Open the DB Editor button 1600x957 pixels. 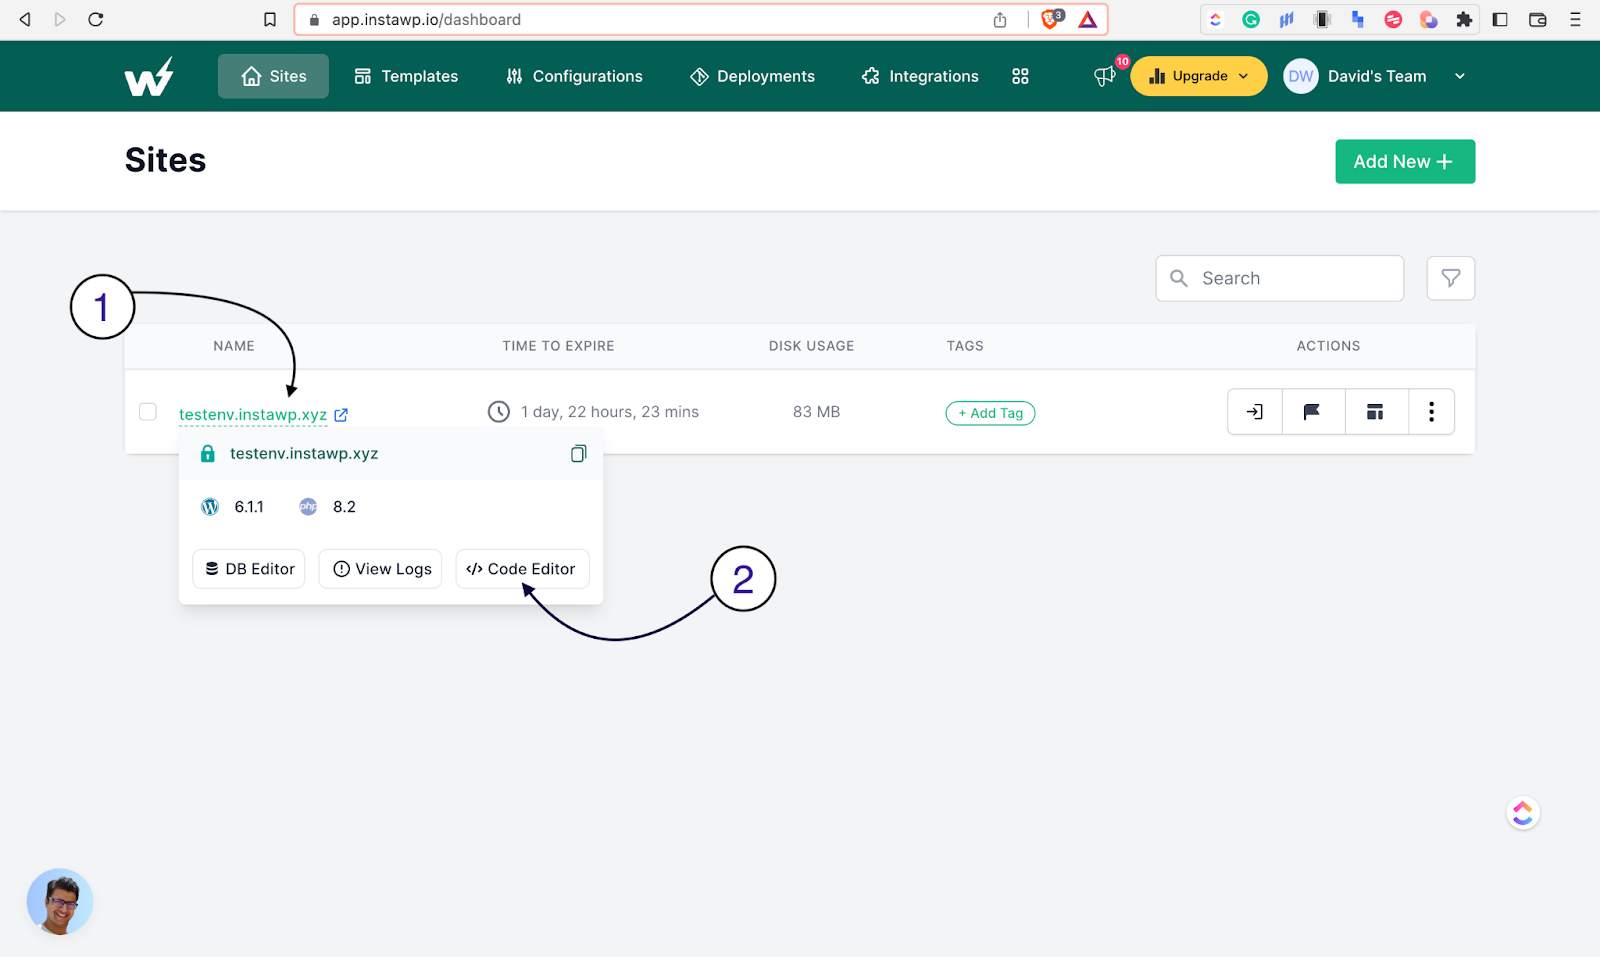(x=249, y=569)
